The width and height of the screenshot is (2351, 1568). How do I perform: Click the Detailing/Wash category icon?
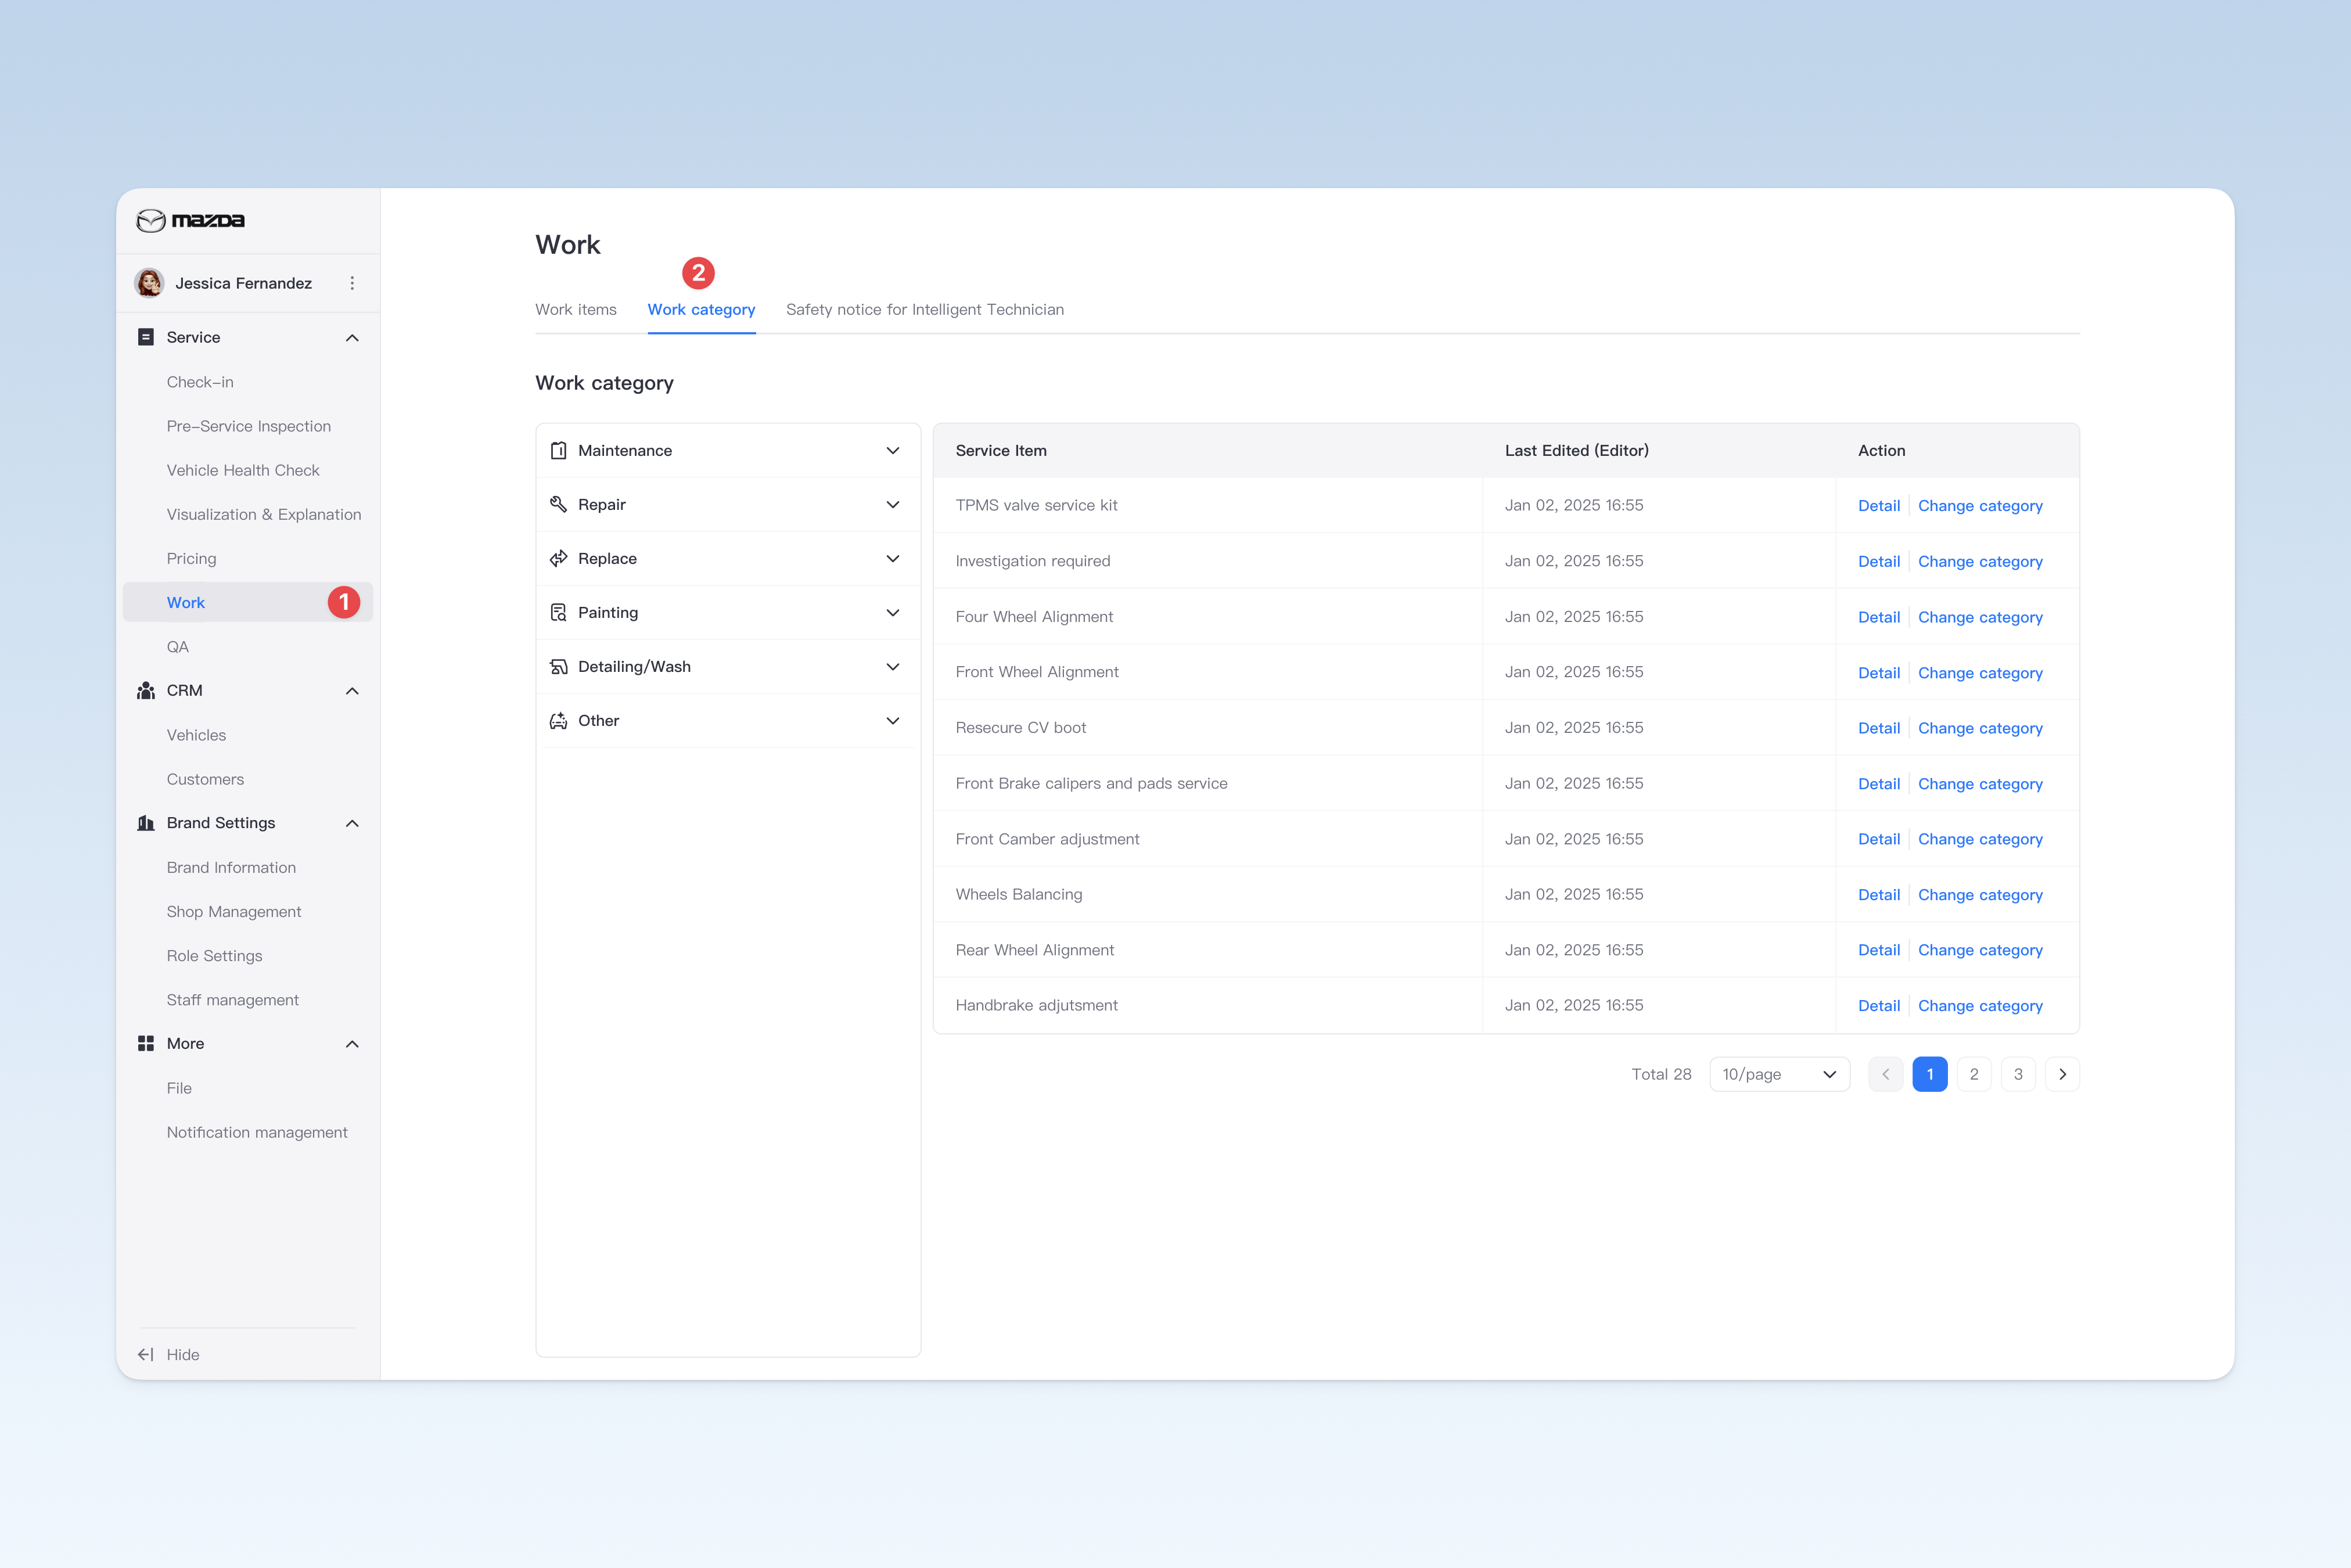(559, 667)
